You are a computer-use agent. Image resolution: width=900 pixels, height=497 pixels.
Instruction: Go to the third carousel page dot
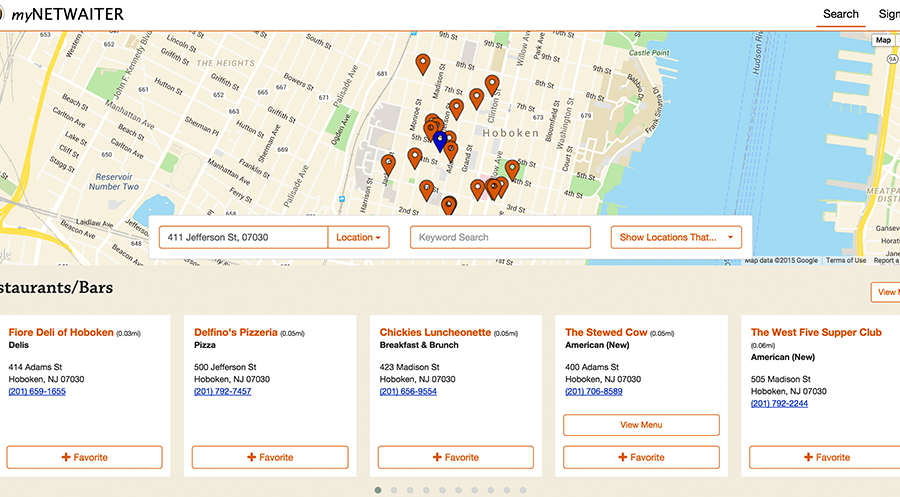(410, 490)
